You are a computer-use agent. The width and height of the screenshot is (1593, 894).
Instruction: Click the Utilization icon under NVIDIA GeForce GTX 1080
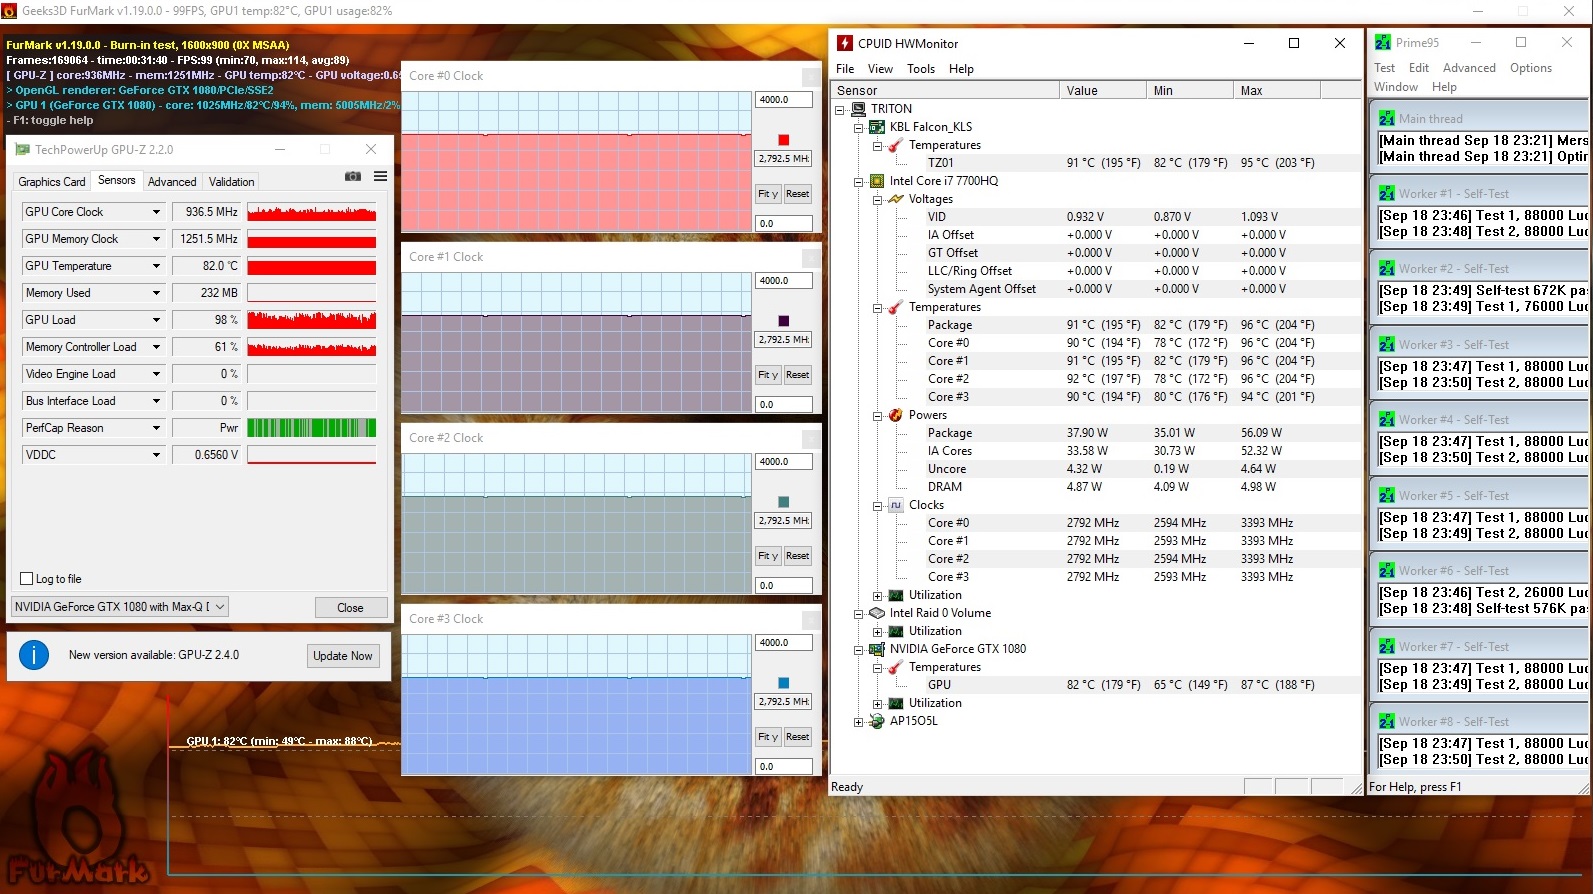896,703
